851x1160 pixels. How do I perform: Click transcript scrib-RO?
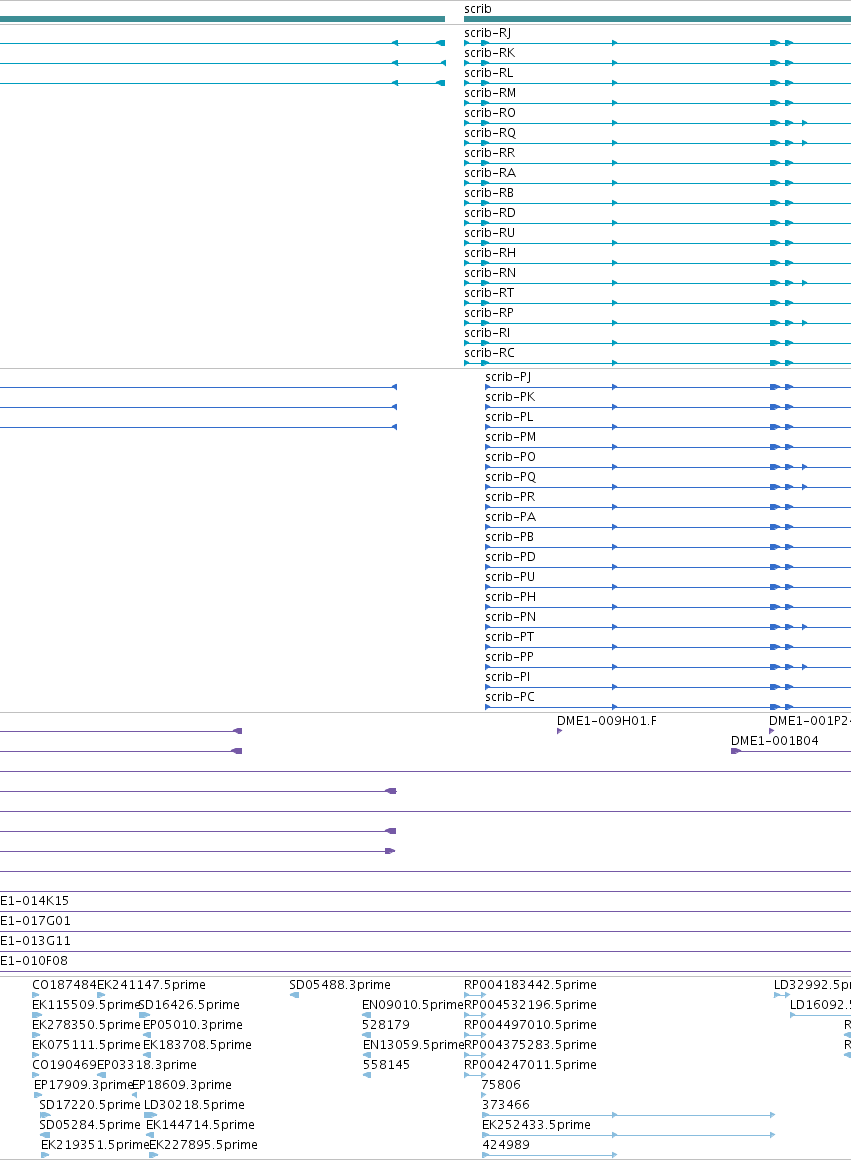coord(490,112)
